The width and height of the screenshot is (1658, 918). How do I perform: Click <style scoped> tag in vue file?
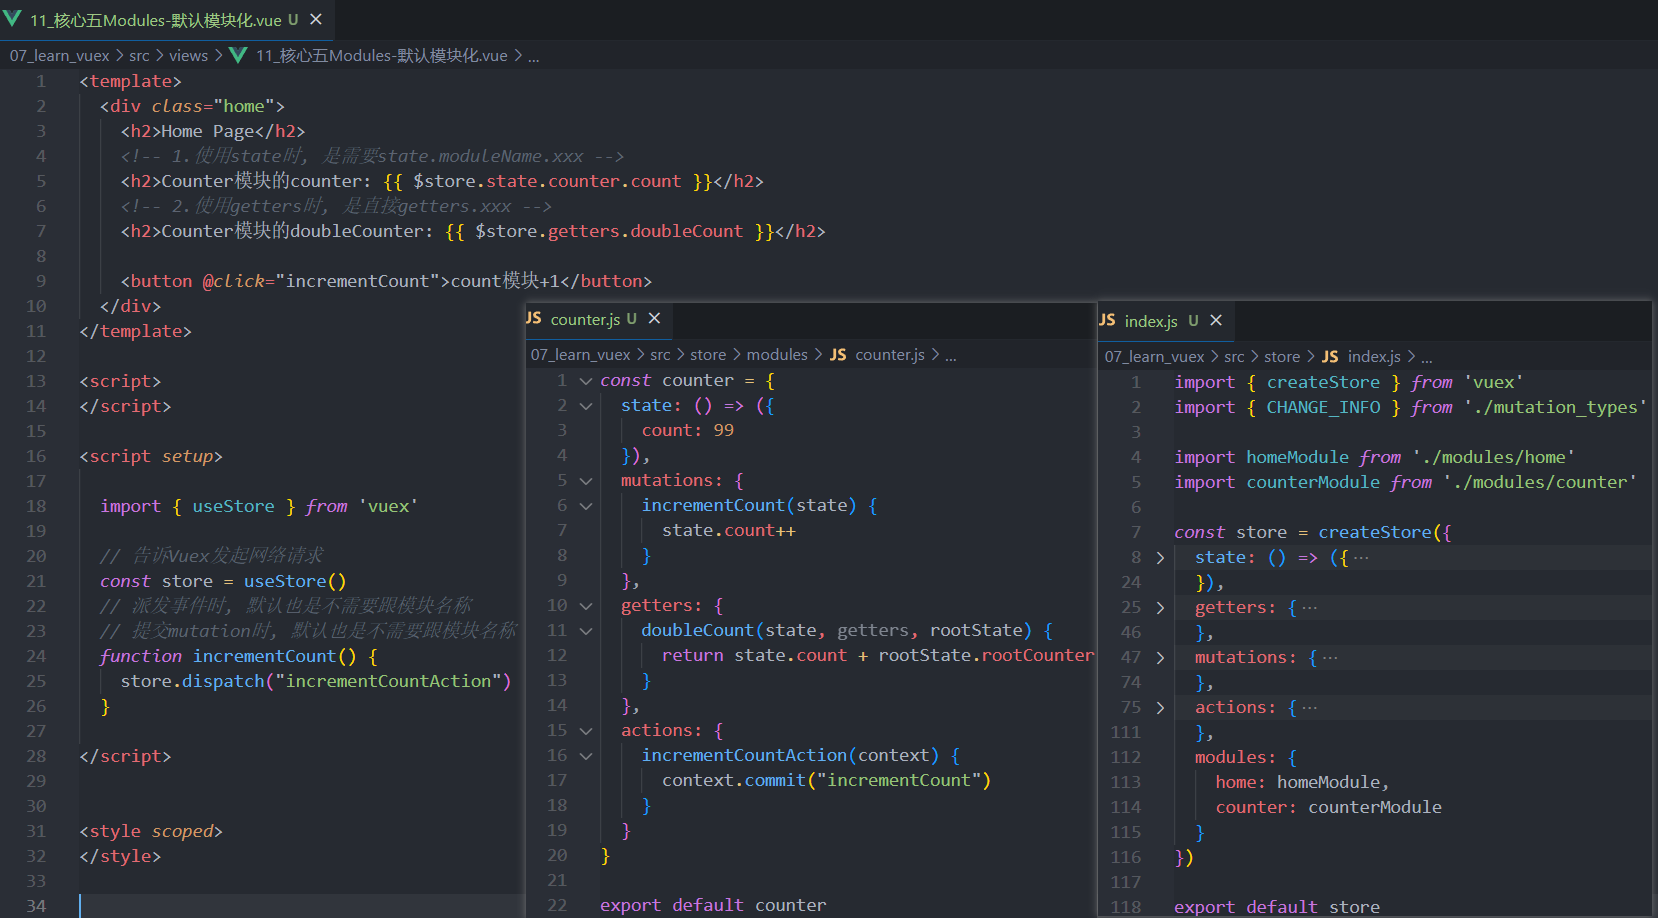pos(151,831)
